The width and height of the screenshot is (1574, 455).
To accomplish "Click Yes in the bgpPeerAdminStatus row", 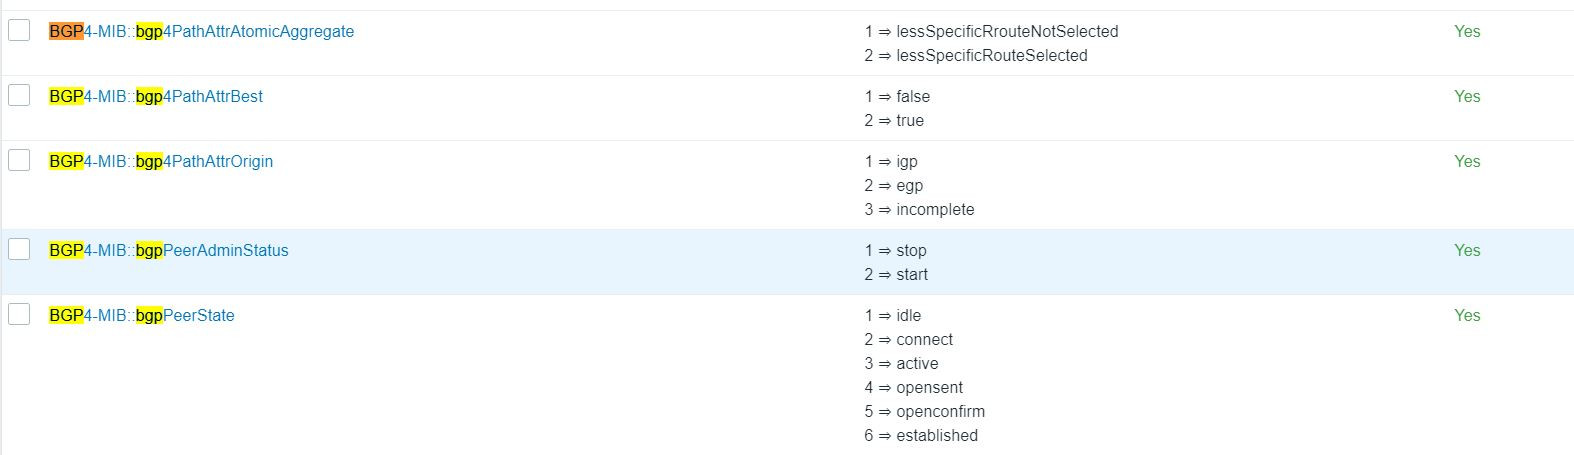I will click(x=1467, y=250).
